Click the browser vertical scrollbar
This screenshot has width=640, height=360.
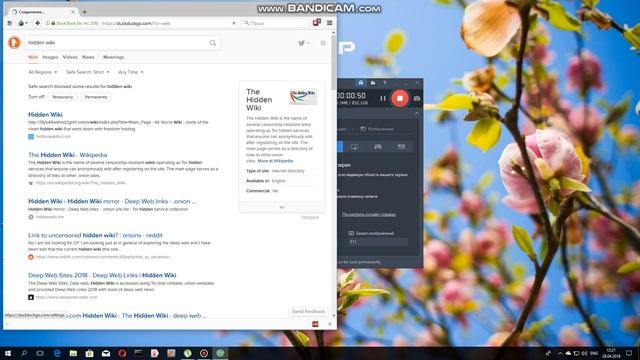[x=333, y=61]
